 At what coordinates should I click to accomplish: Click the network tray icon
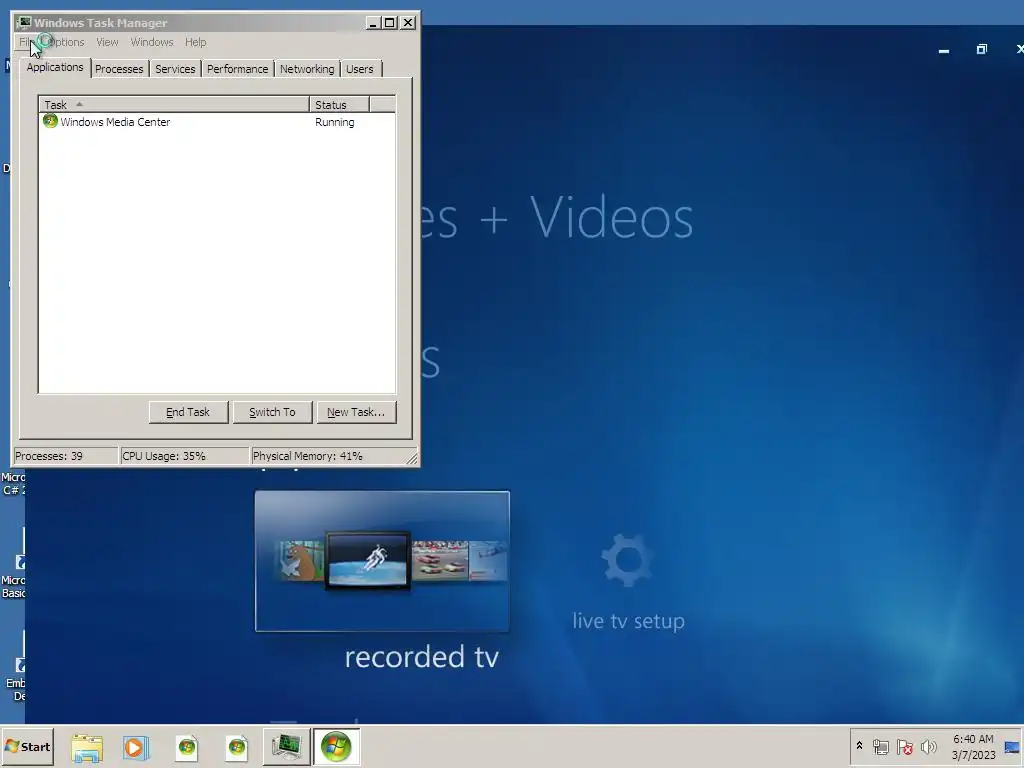(881, 746)
